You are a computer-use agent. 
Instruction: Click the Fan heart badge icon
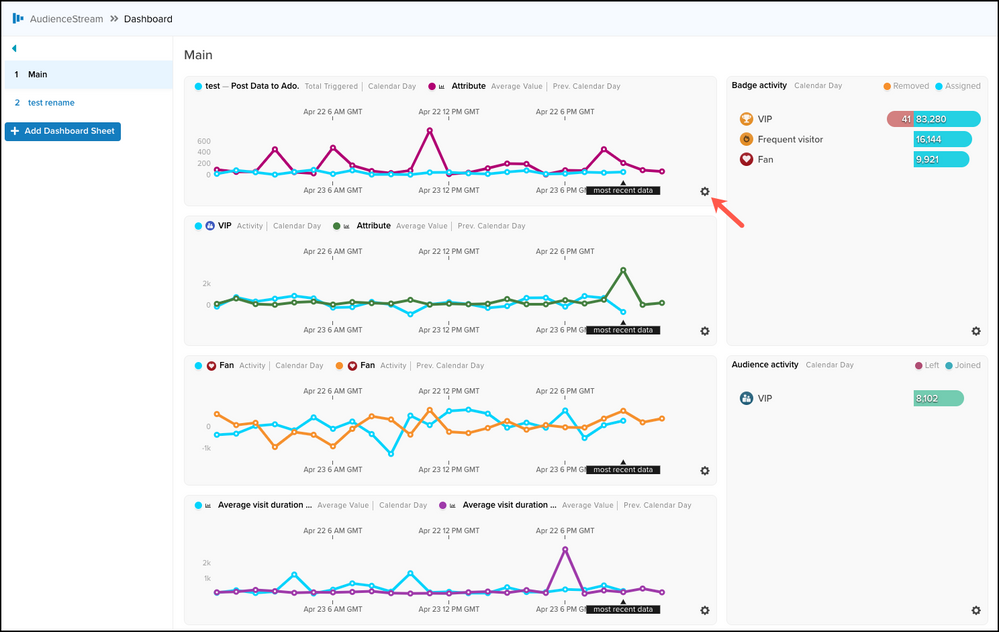[746, 159]
